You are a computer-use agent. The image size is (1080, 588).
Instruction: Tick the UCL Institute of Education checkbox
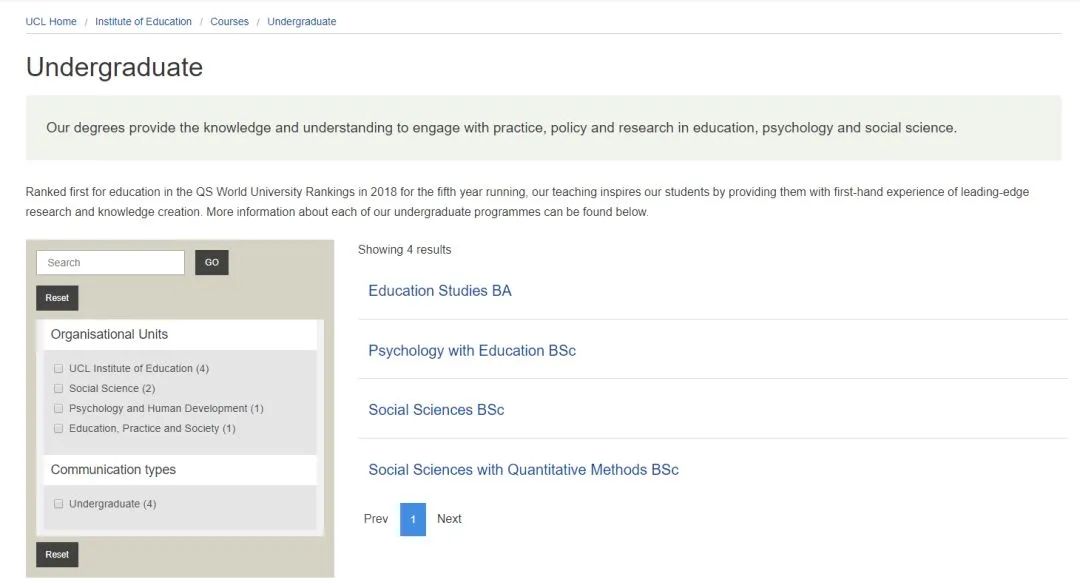(59, 369)
